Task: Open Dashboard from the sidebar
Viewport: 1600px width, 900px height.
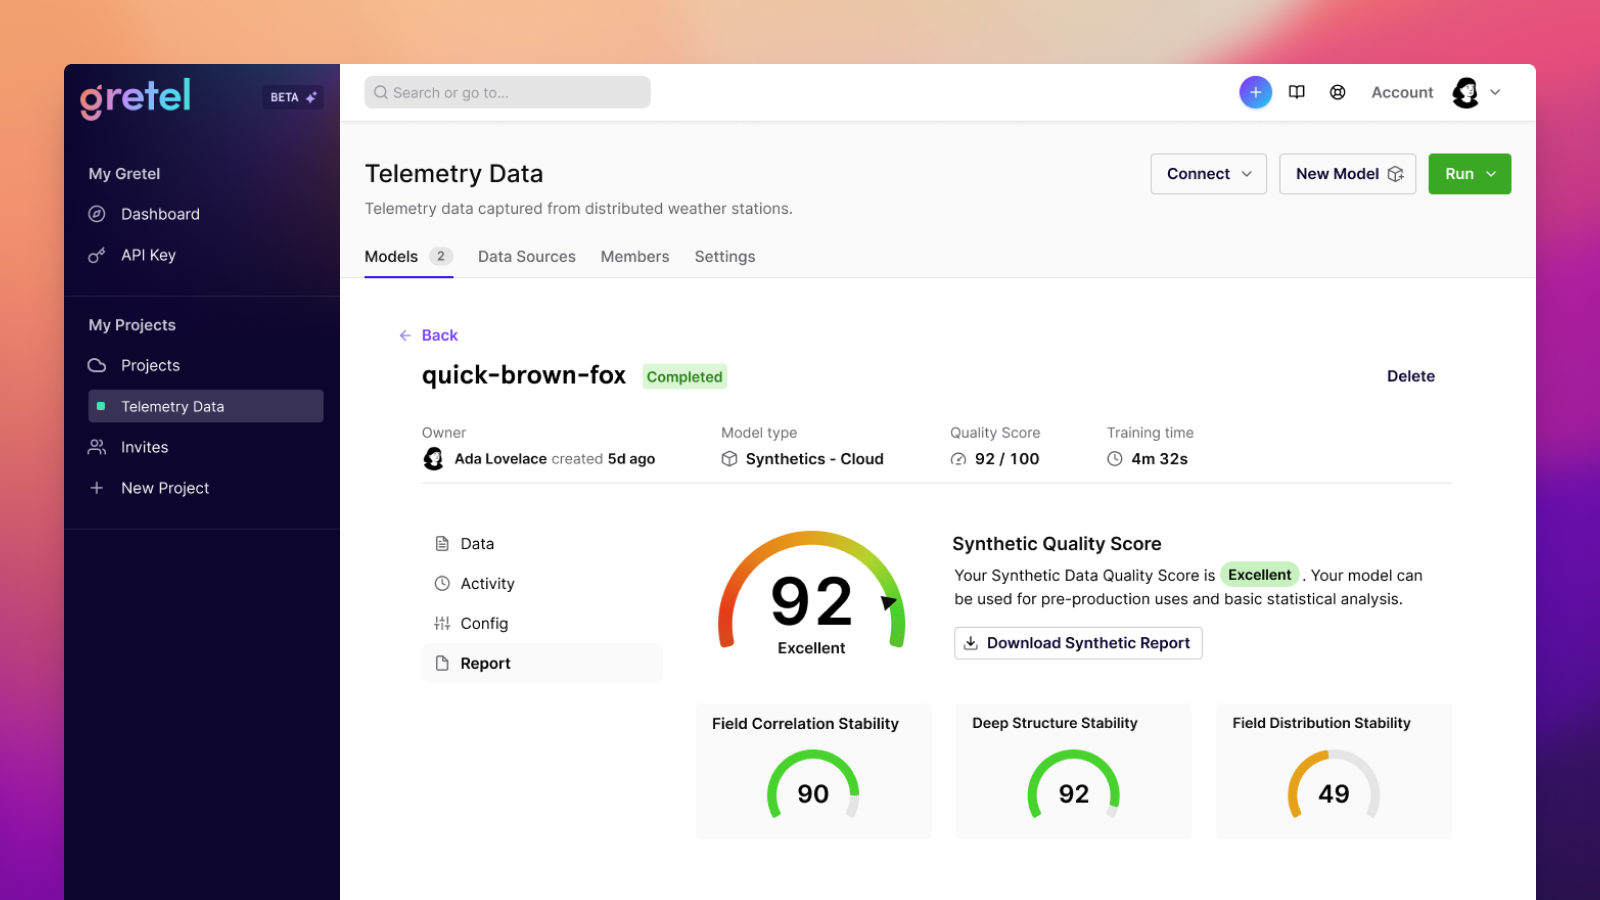Action: 160,214
